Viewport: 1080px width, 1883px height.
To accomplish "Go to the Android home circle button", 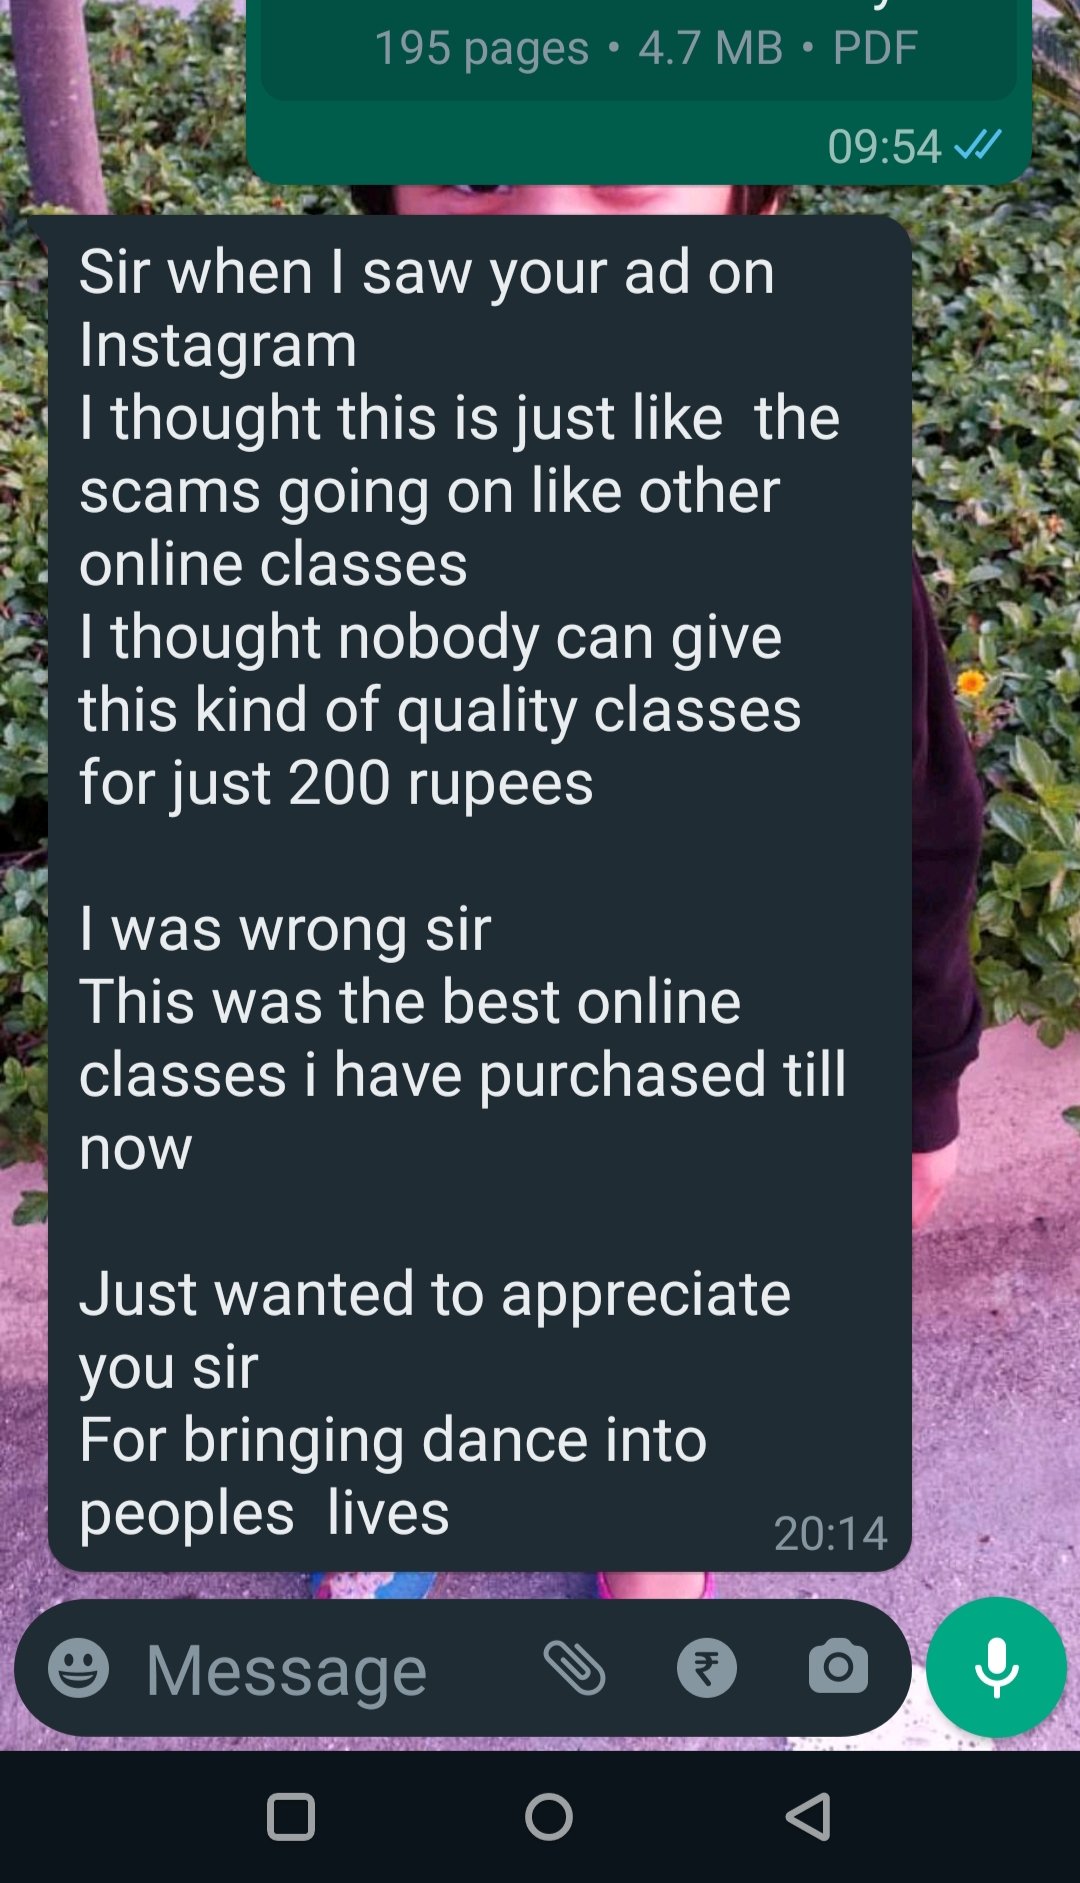I will tap(549, 1816).
